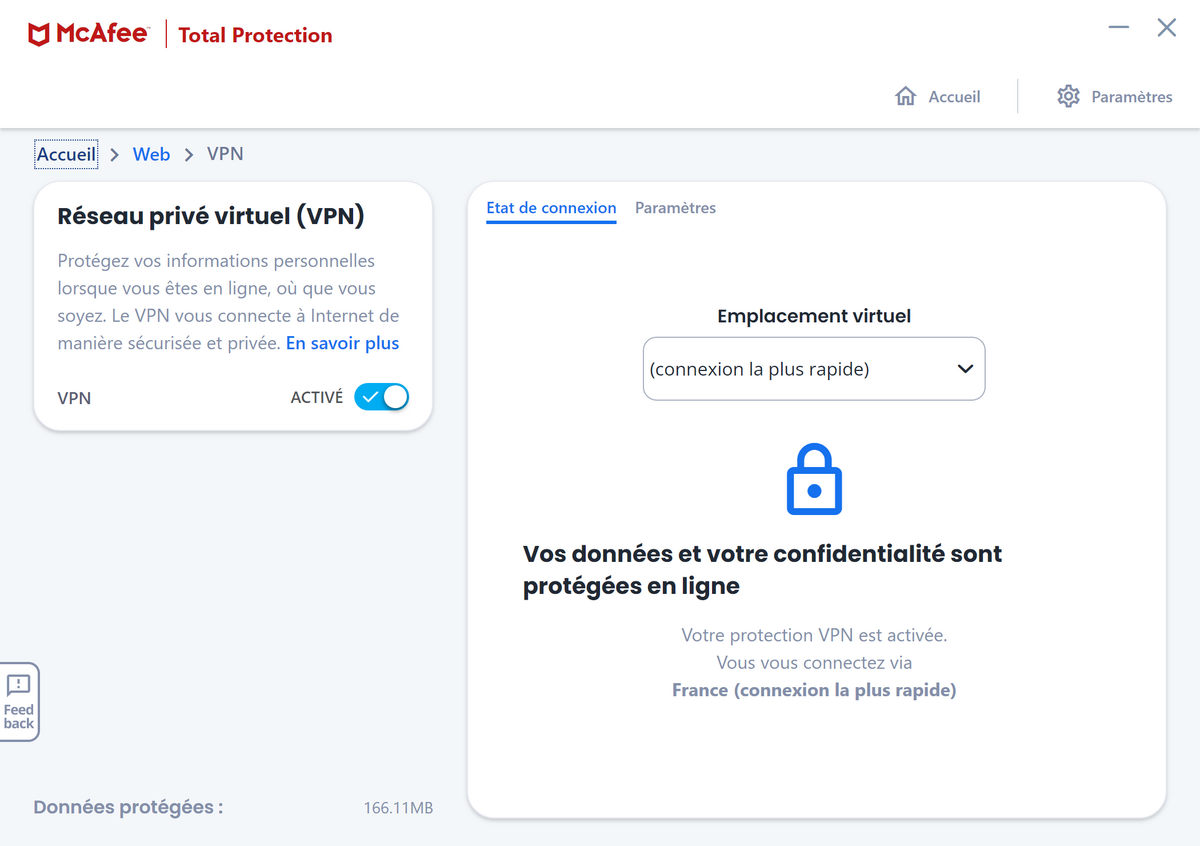Click the checkmark inside the VPN switch

point(371,397)
